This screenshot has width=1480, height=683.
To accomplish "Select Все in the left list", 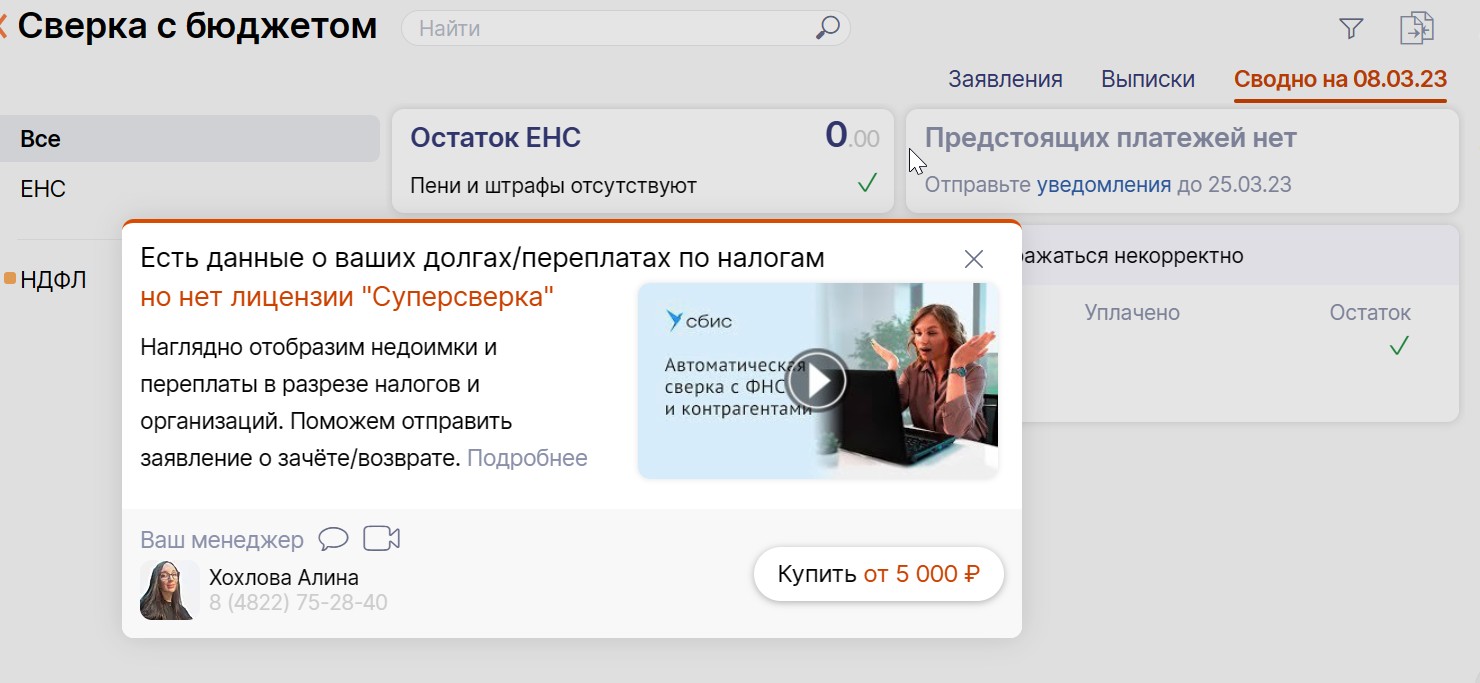I will (x=41, y=139).
